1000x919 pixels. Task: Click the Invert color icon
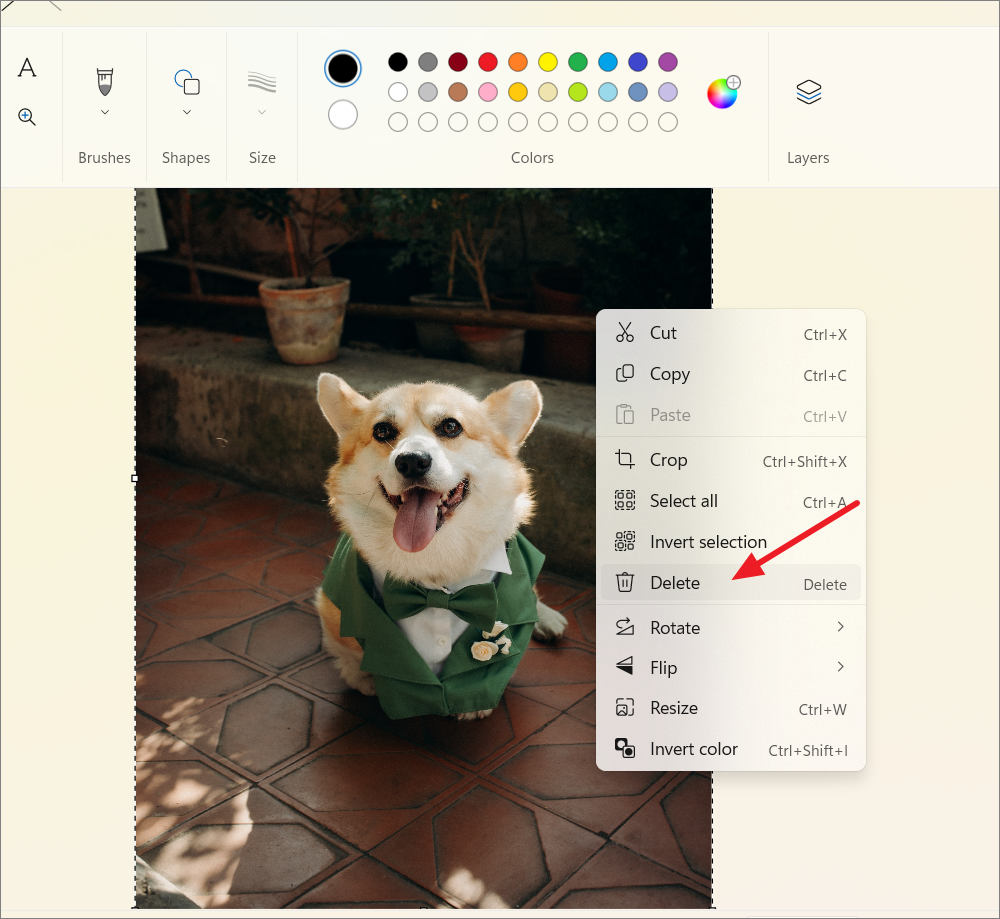click(x=625, y=748)
